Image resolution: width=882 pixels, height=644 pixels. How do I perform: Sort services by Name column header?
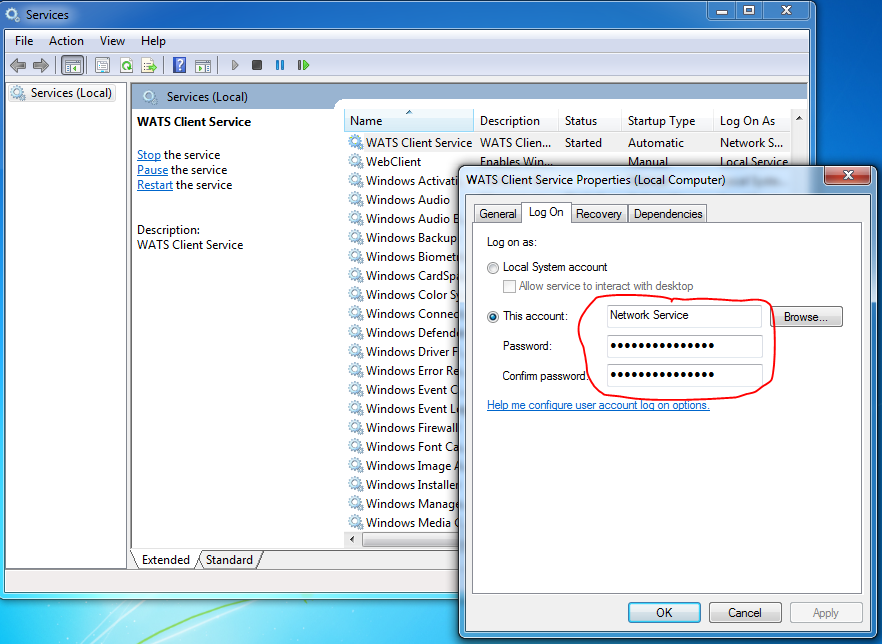click(366, 121)
